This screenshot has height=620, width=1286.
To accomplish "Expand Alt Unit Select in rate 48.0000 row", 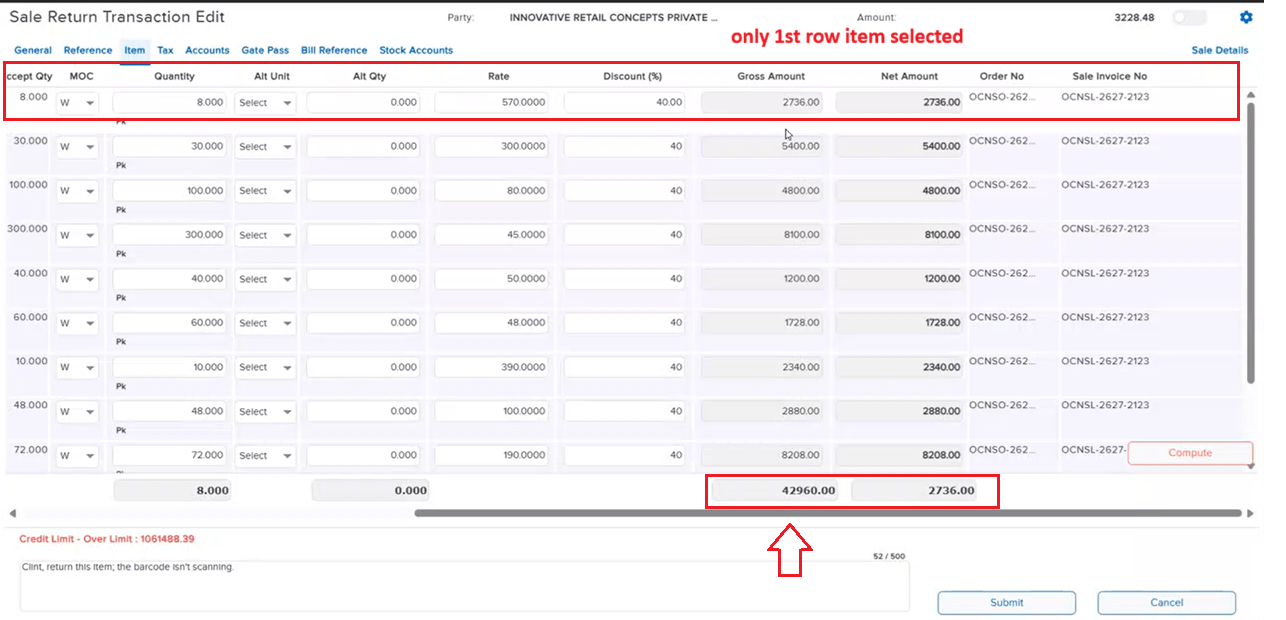I will [265, 323].
